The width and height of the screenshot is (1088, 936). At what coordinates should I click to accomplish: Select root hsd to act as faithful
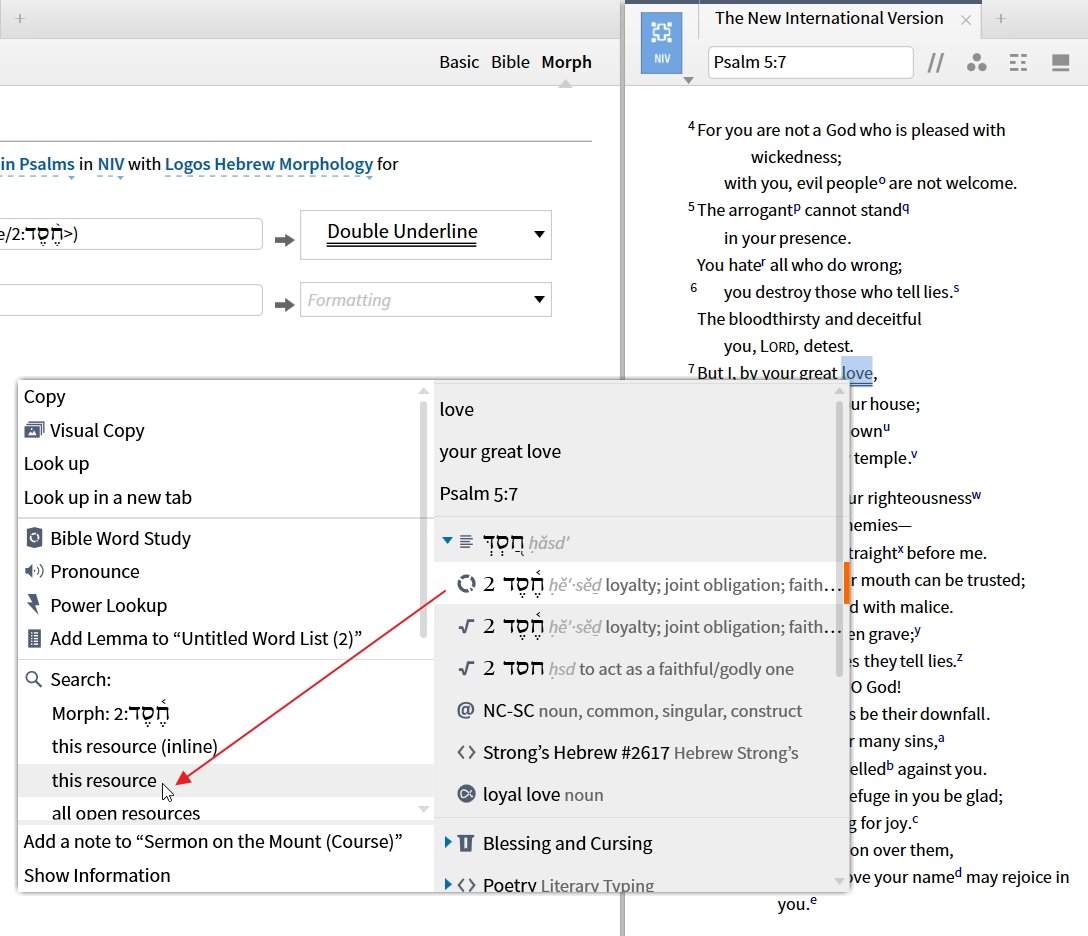638,668
